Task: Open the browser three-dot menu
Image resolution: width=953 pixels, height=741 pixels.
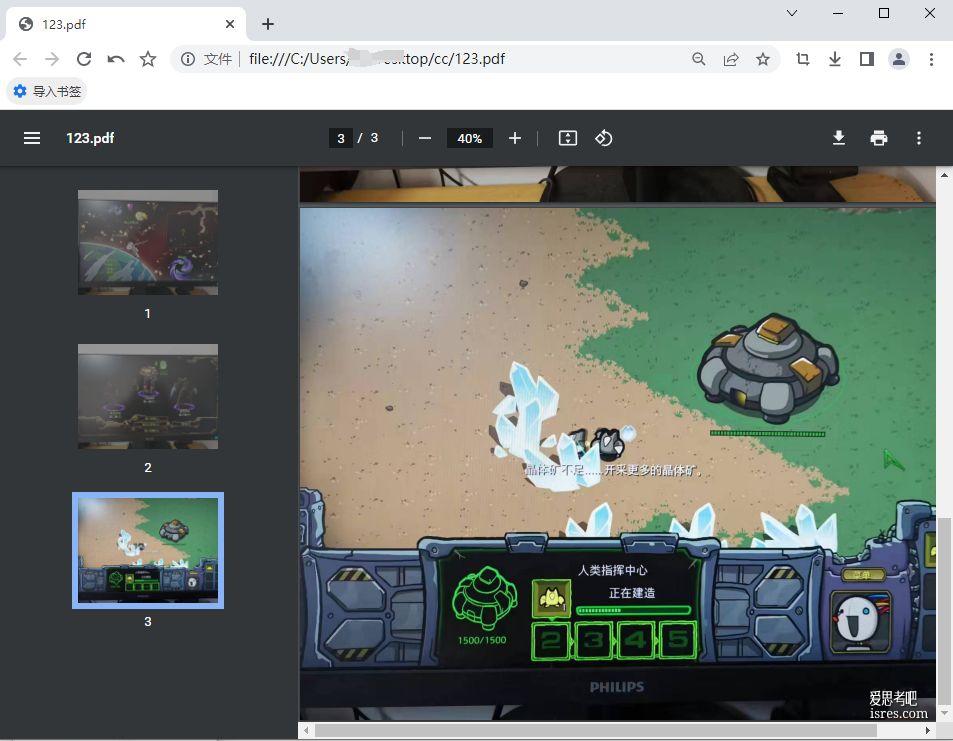Action: [x=931, y=59]
